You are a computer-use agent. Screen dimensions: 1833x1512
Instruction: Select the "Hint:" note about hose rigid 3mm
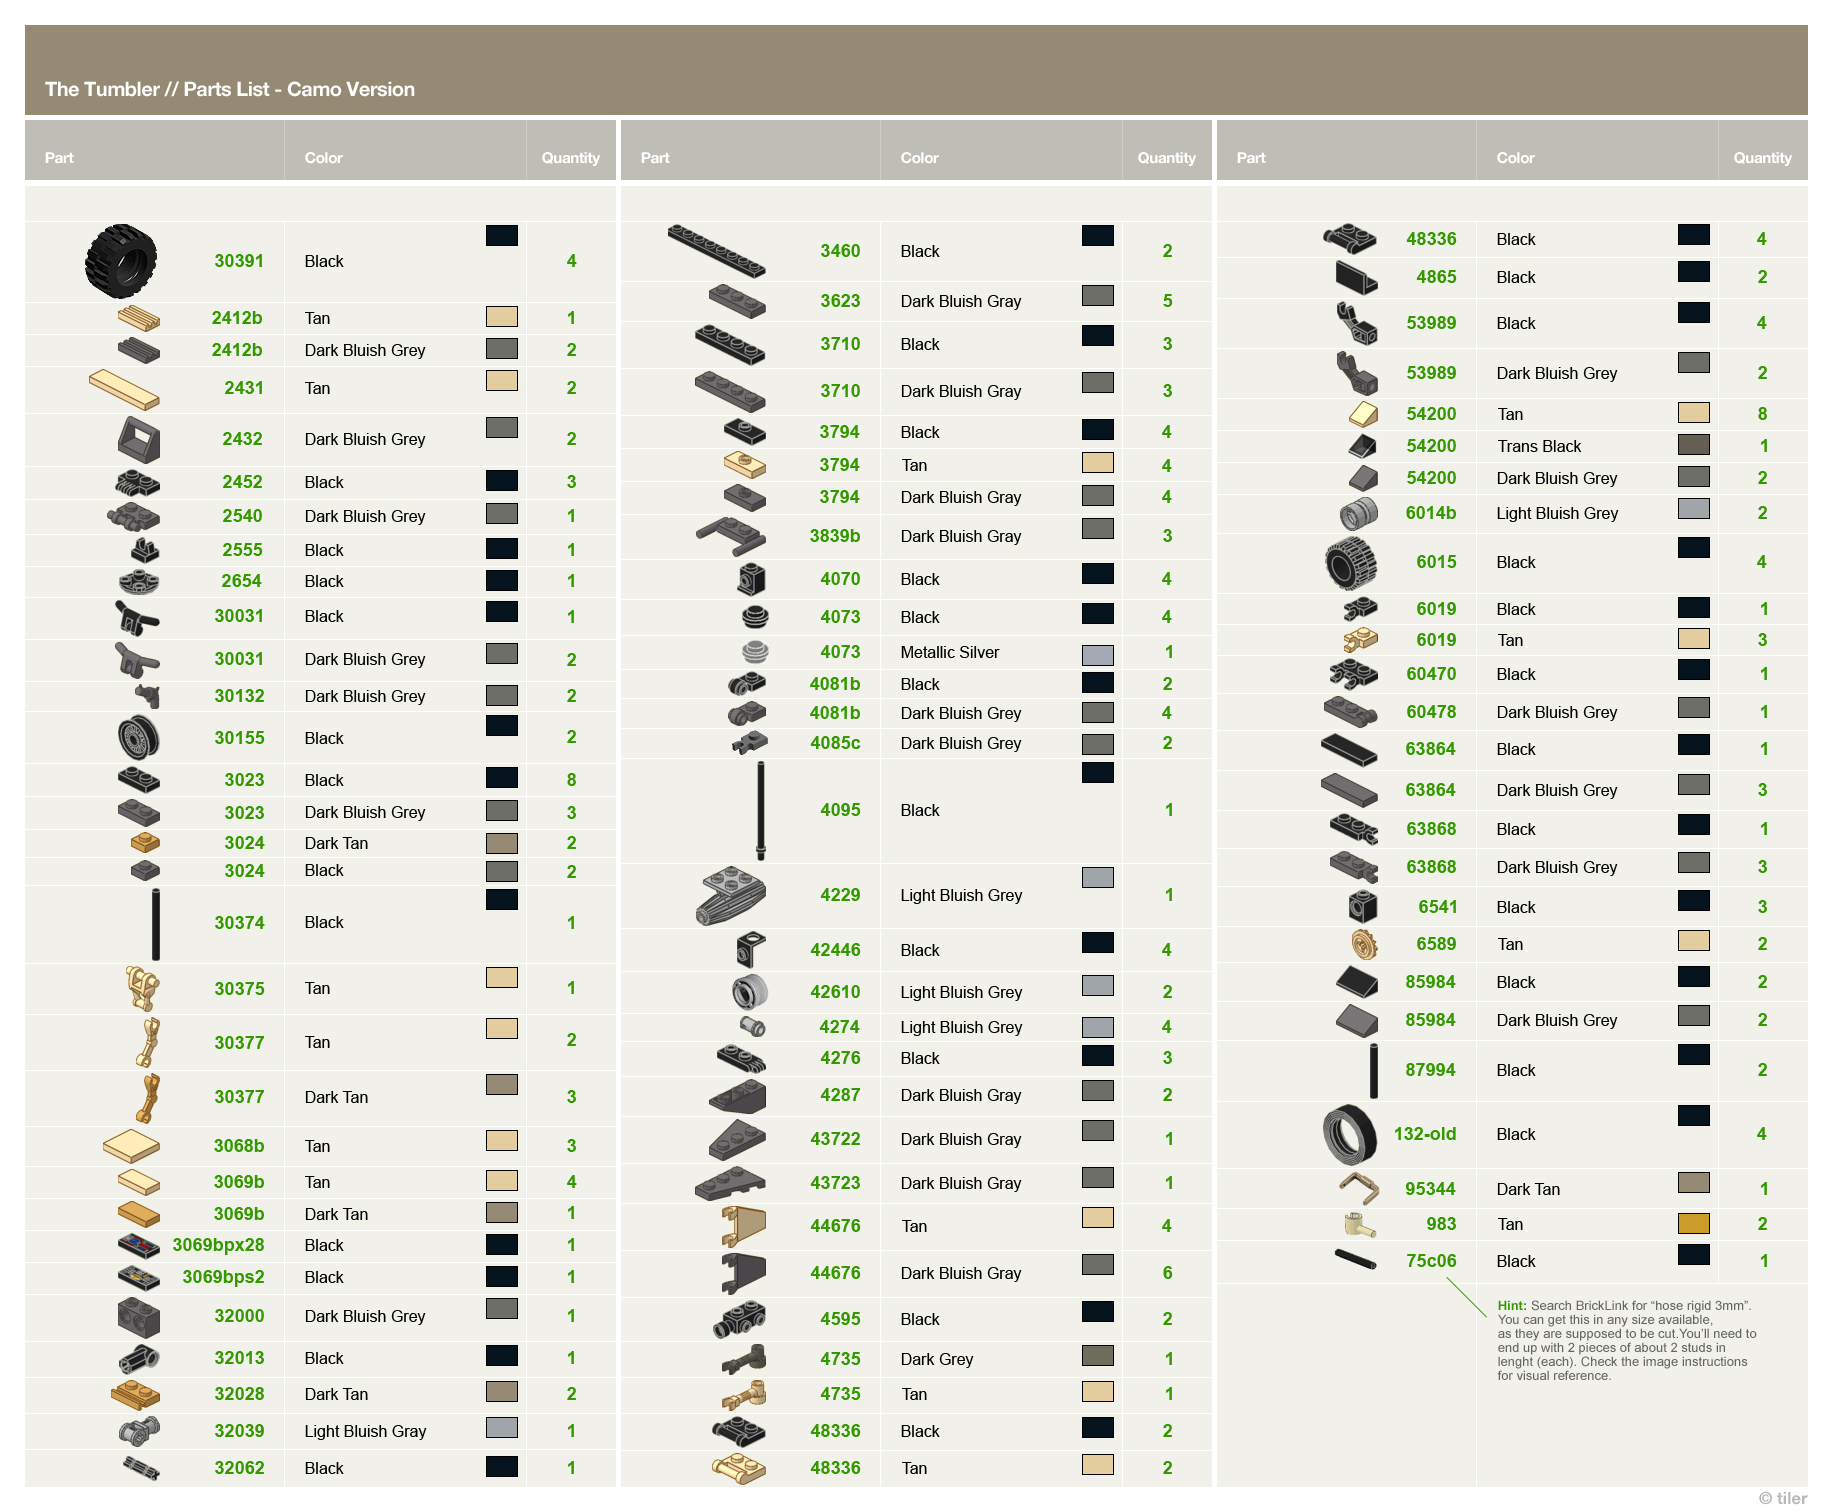pyautogui.click(x=1627, y=1341)
